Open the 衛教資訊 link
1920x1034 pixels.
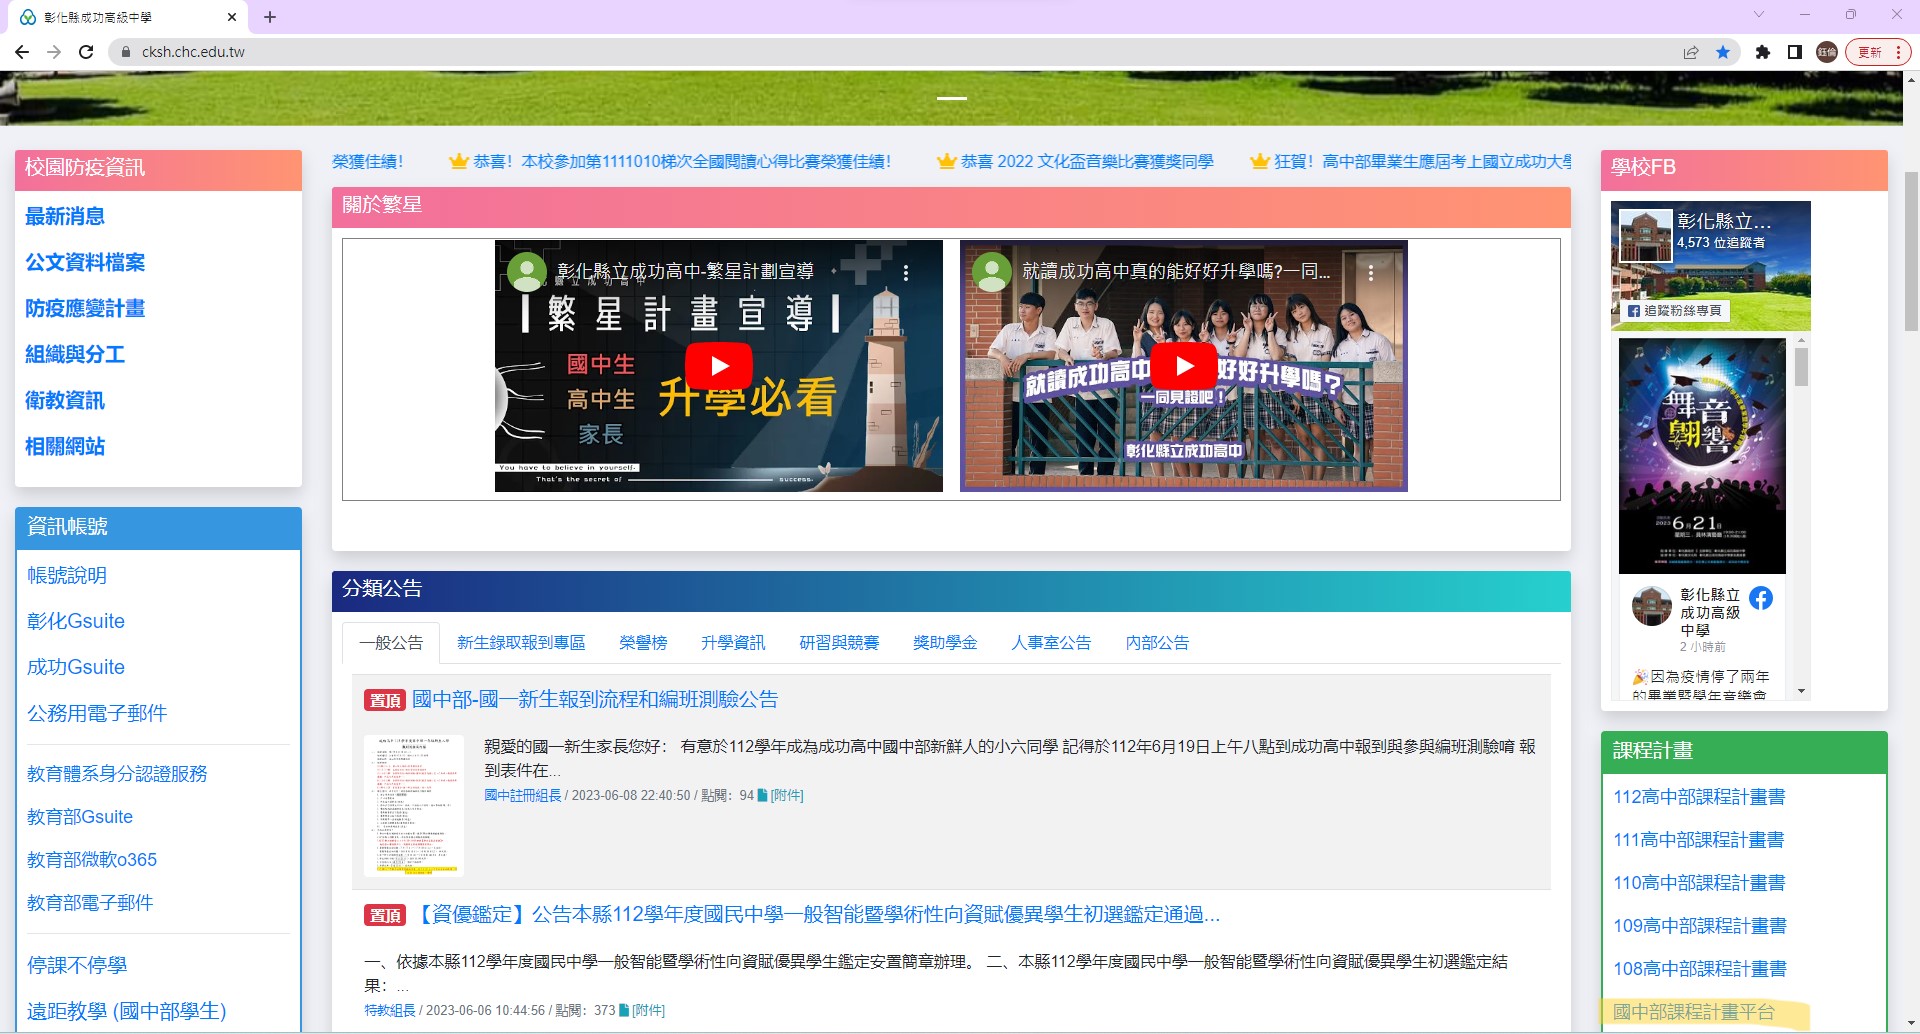[x=65, y=401]
